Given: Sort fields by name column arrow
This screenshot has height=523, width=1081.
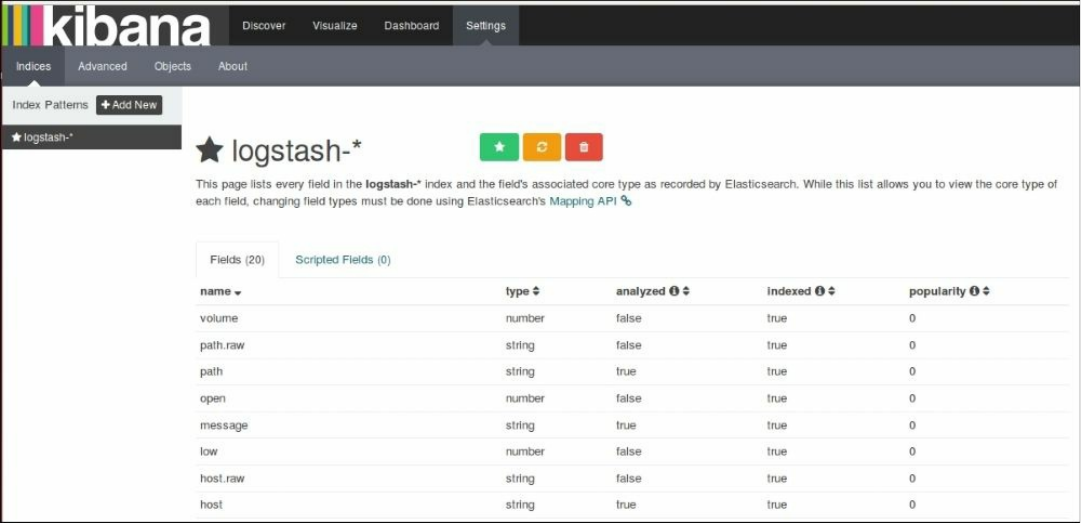Looking at the screenshot, I should pos(238,293).
